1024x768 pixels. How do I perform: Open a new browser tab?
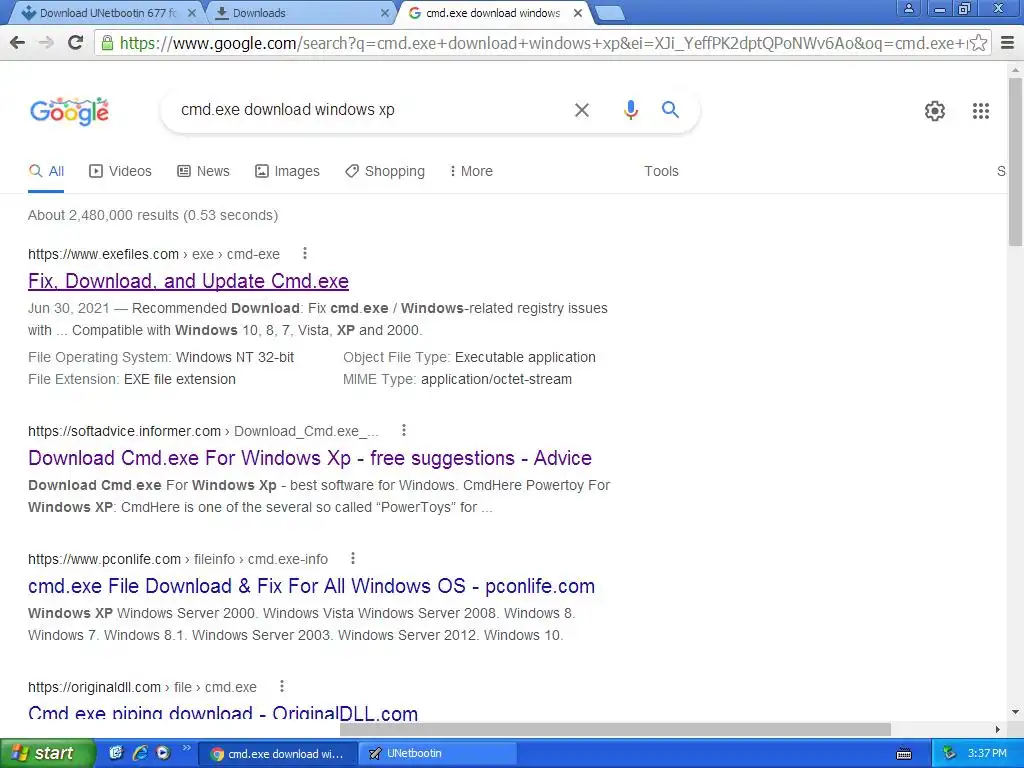[610, 13]
